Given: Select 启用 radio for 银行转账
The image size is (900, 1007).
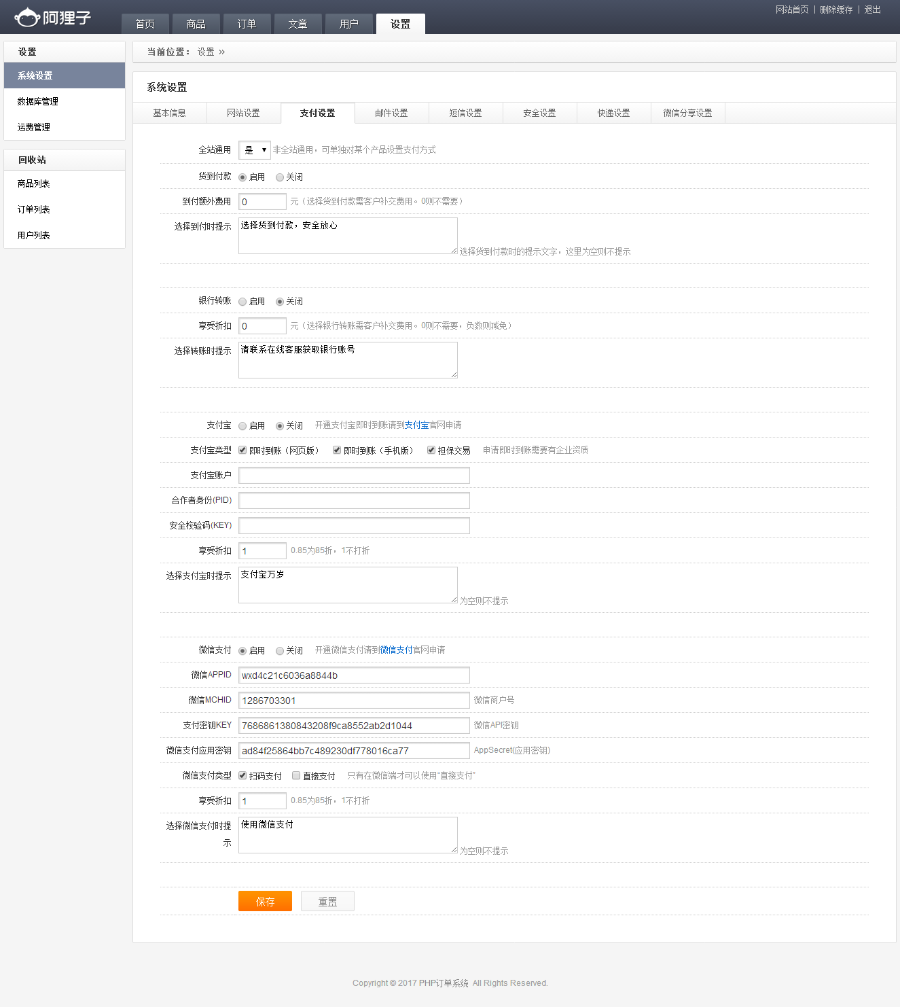Looking at the screenshot, I should coord(242,302).
